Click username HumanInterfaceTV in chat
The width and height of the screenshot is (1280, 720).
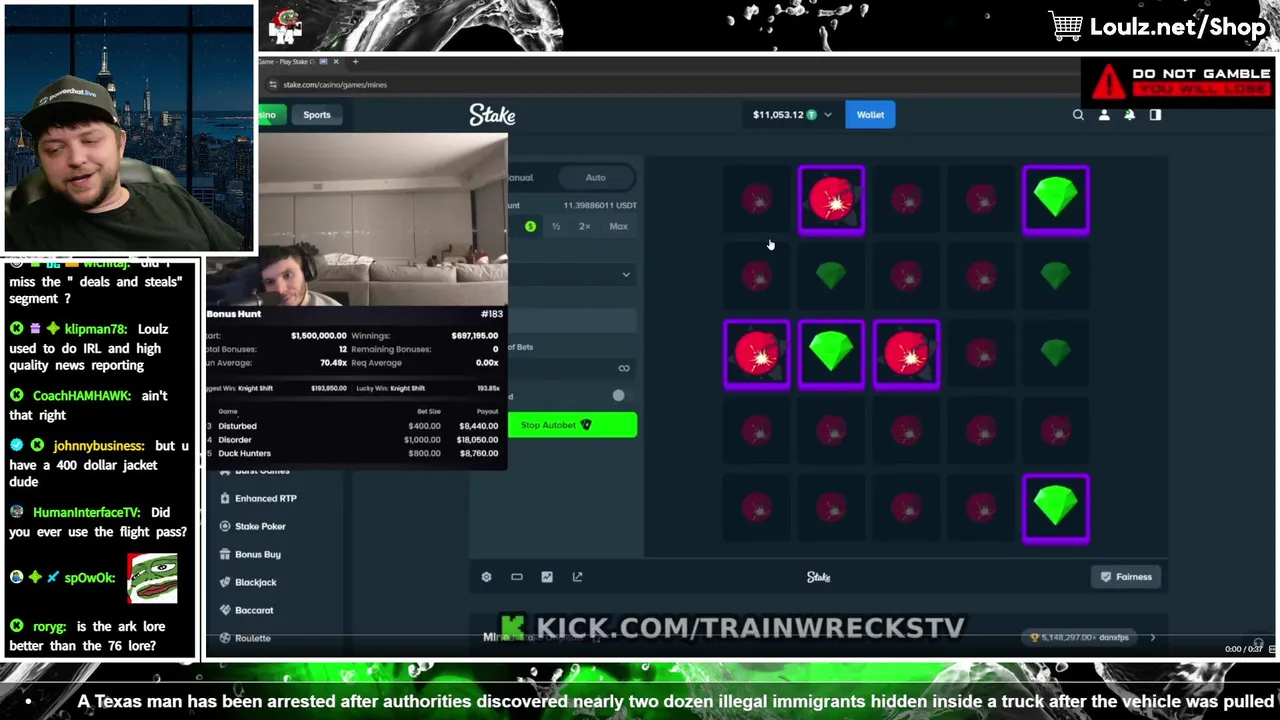[87, 513]
